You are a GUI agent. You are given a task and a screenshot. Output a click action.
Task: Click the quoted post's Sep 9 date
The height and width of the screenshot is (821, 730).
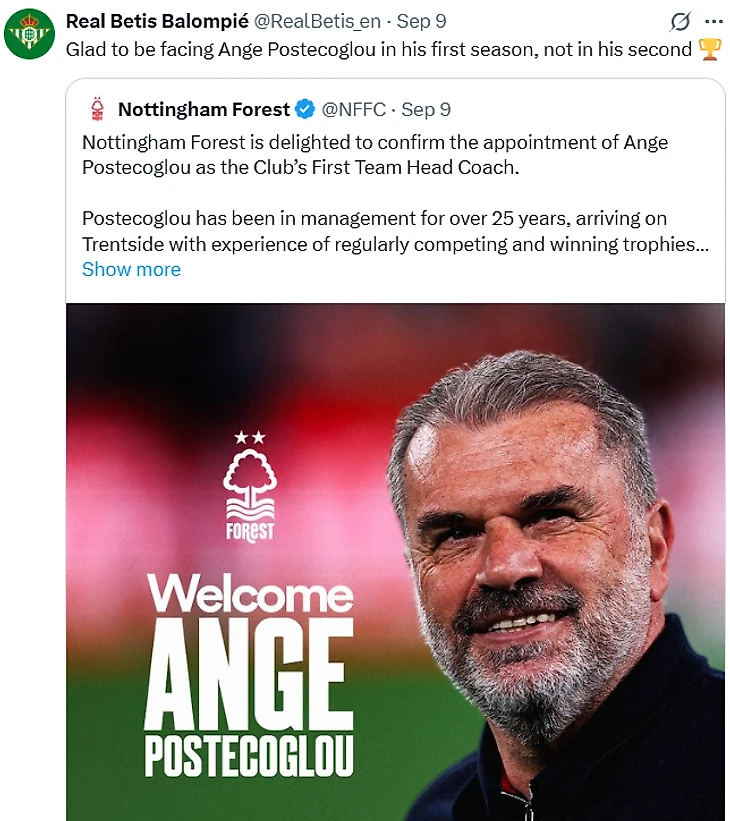coord(425,109)
